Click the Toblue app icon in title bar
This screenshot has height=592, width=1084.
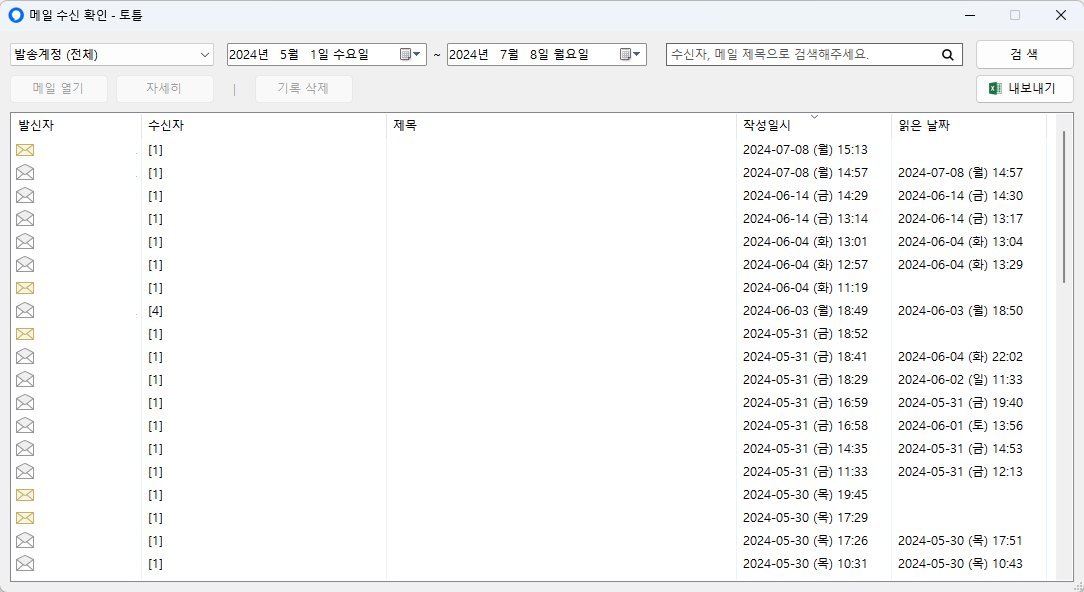(15, 15)
